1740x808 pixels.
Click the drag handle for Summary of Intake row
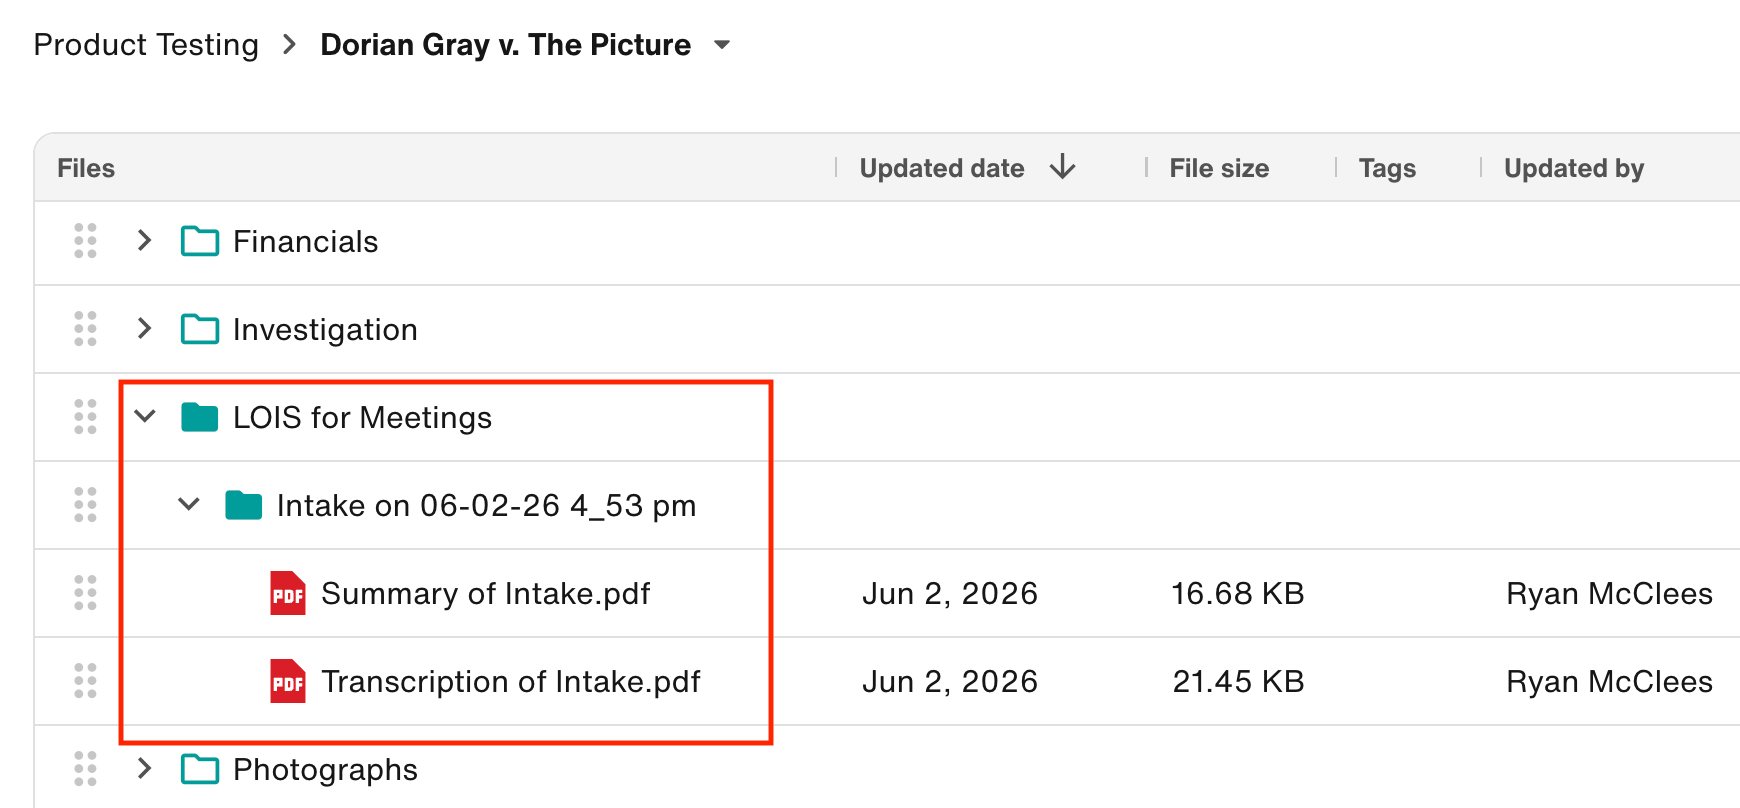(86, 593)
